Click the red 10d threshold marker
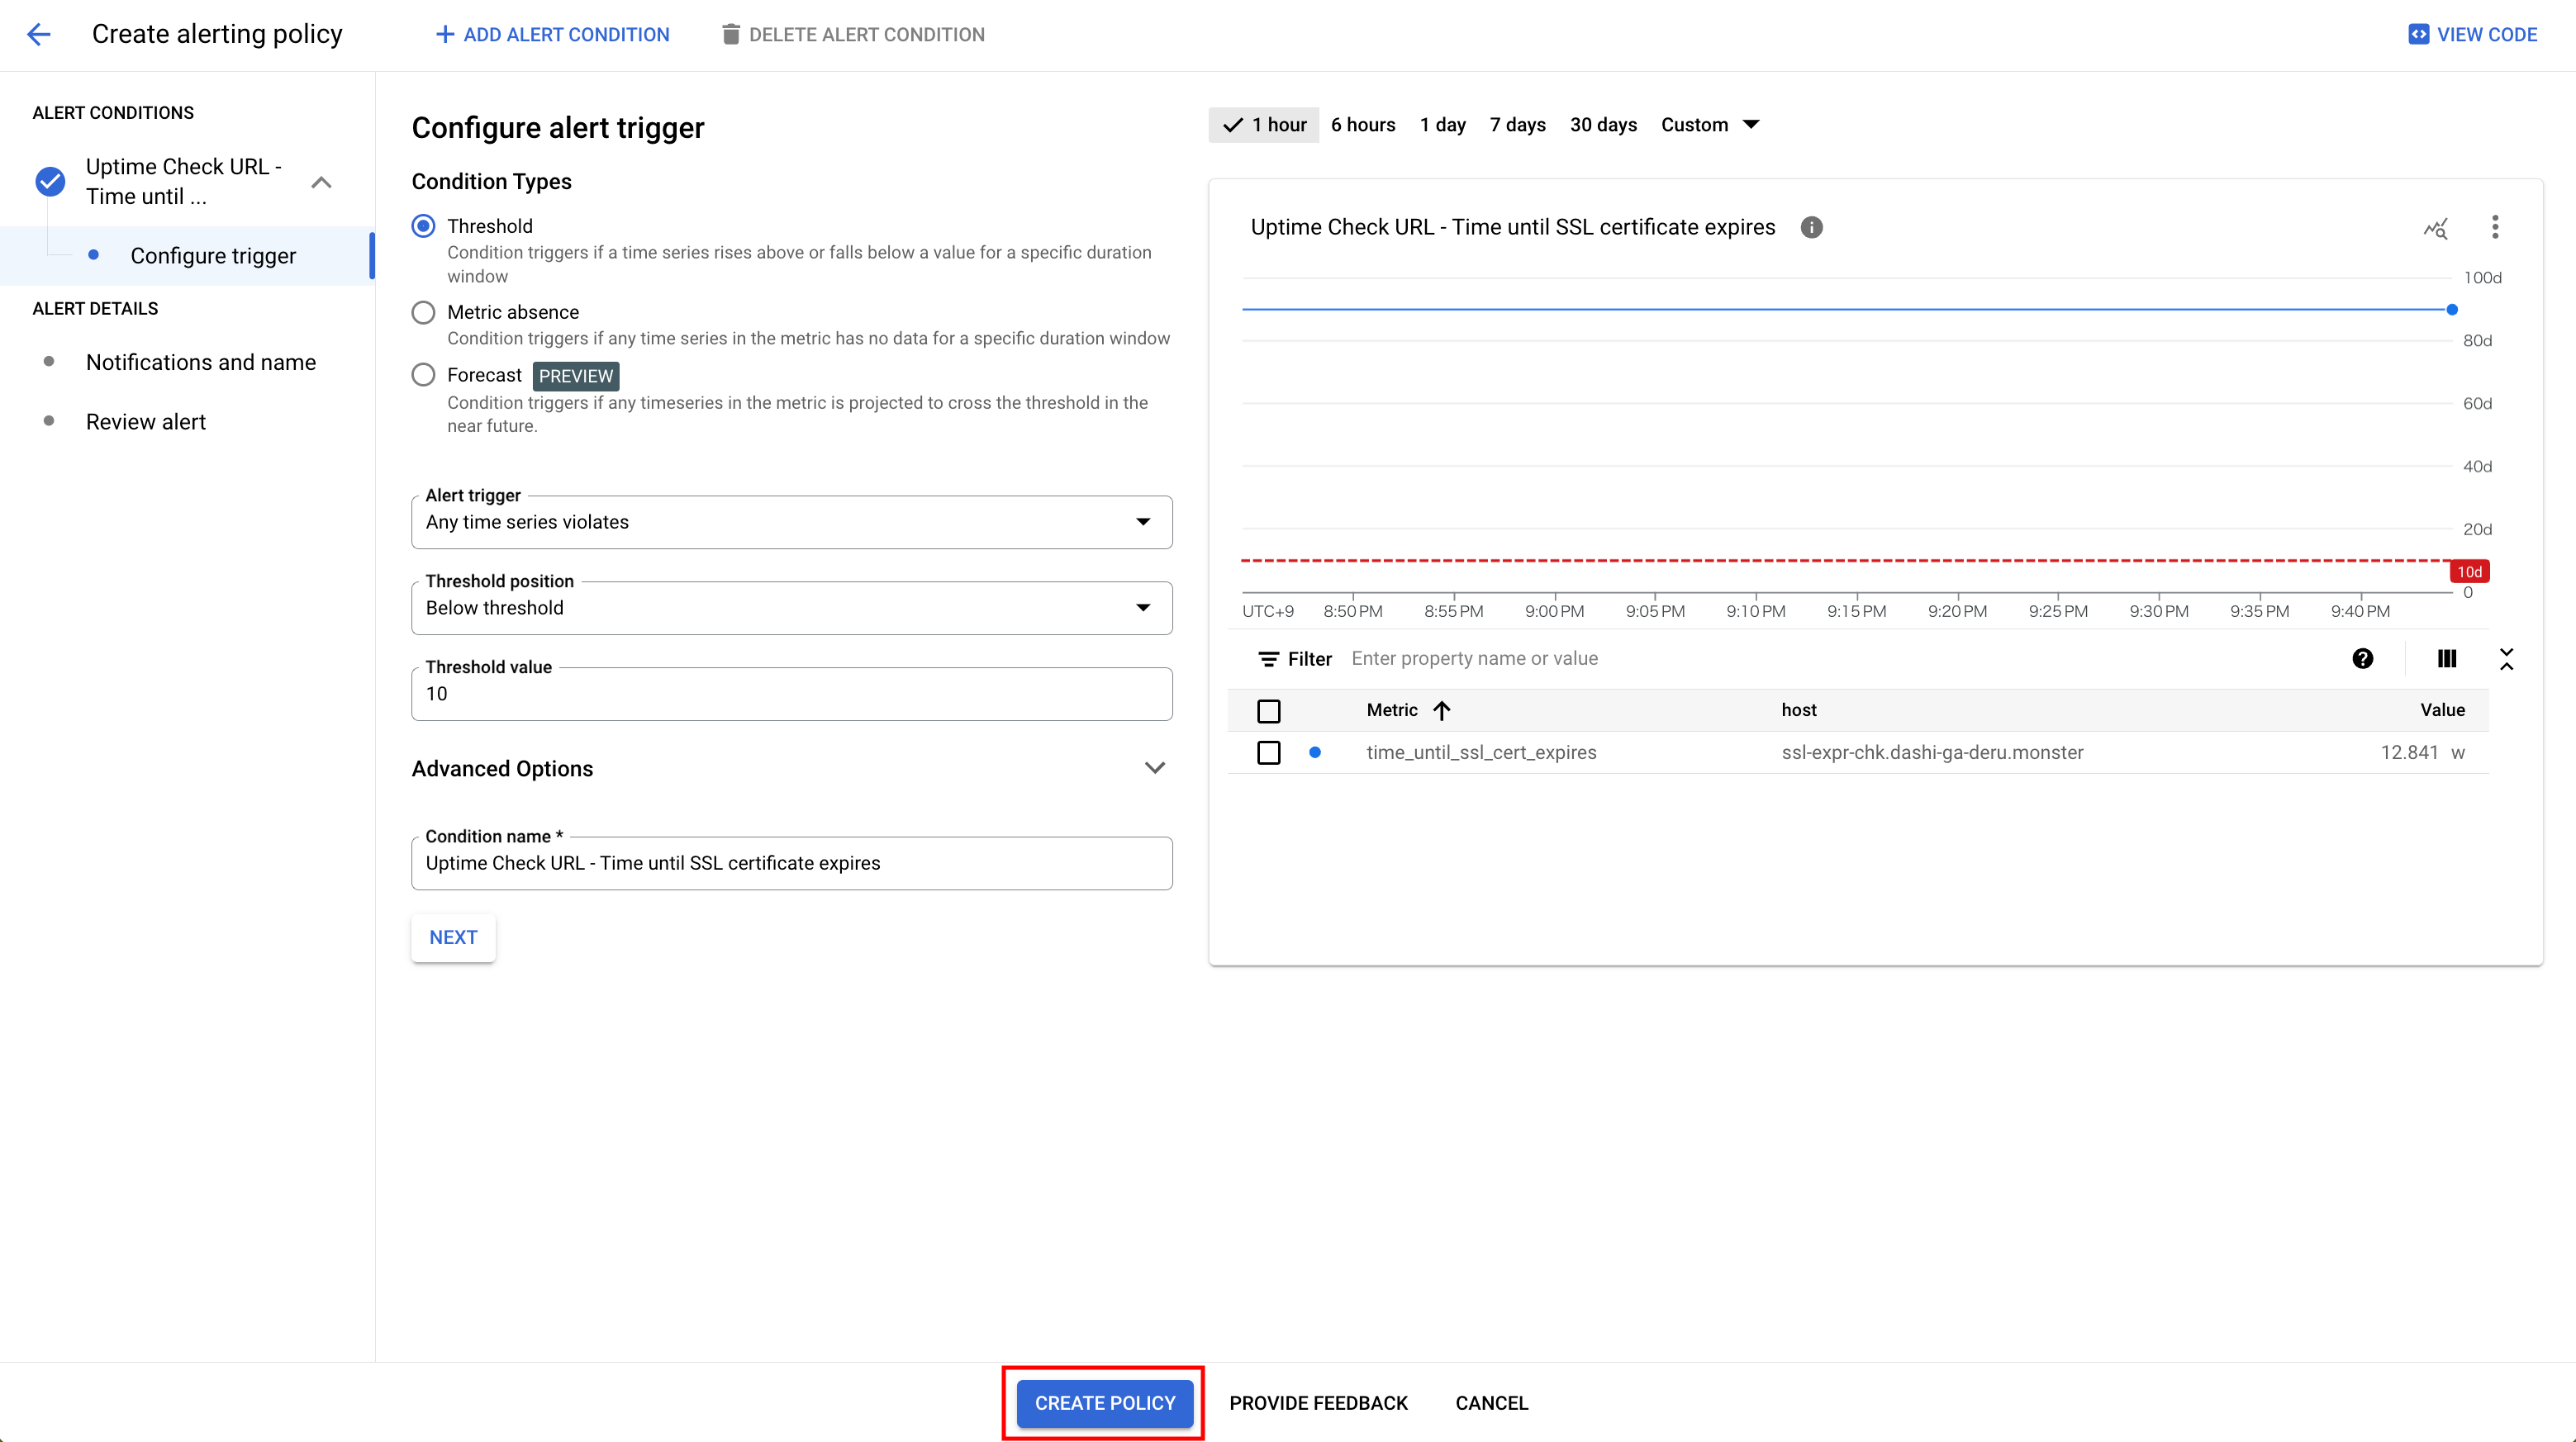The height and width of the screenshot is (1442, 2576). (2469, 572)
